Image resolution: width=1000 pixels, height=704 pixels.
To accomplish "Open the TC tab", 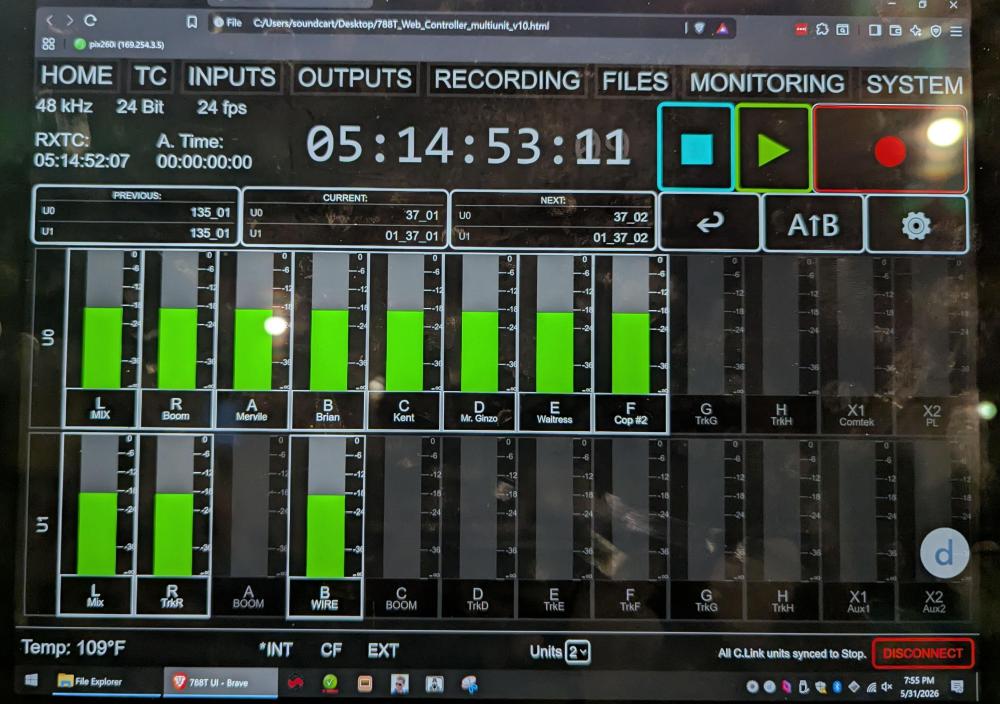I will click(x=151, y=77).
